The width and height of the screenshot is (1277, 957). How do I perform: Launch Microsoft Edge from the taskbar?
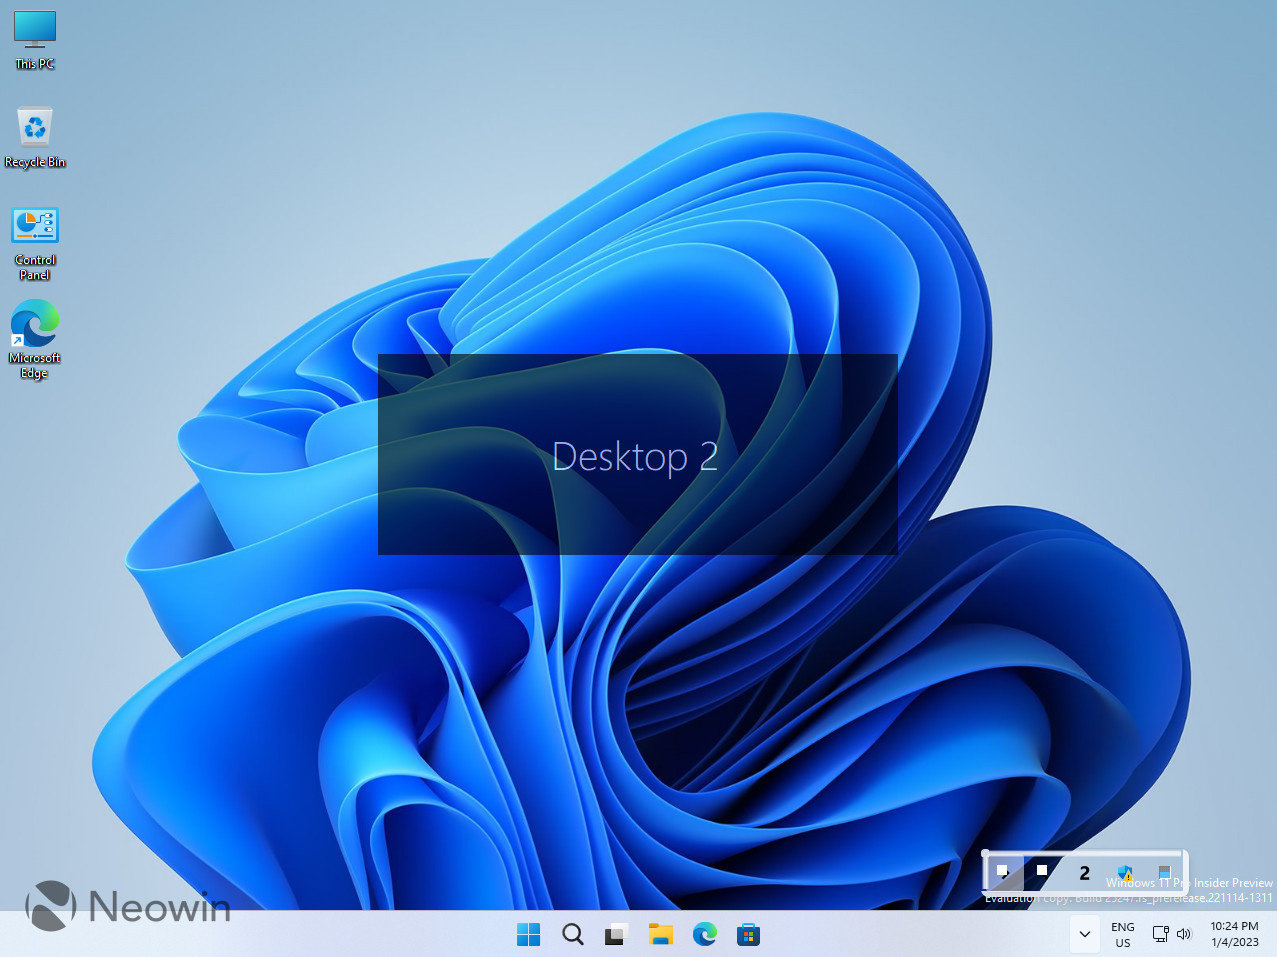704,934
